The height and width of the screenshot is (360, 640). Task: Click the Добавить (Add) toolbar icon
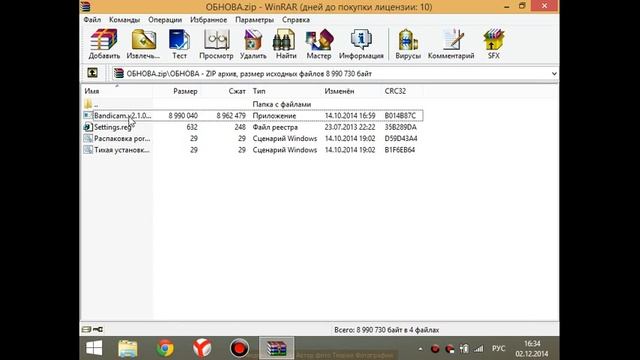point(104,44)
